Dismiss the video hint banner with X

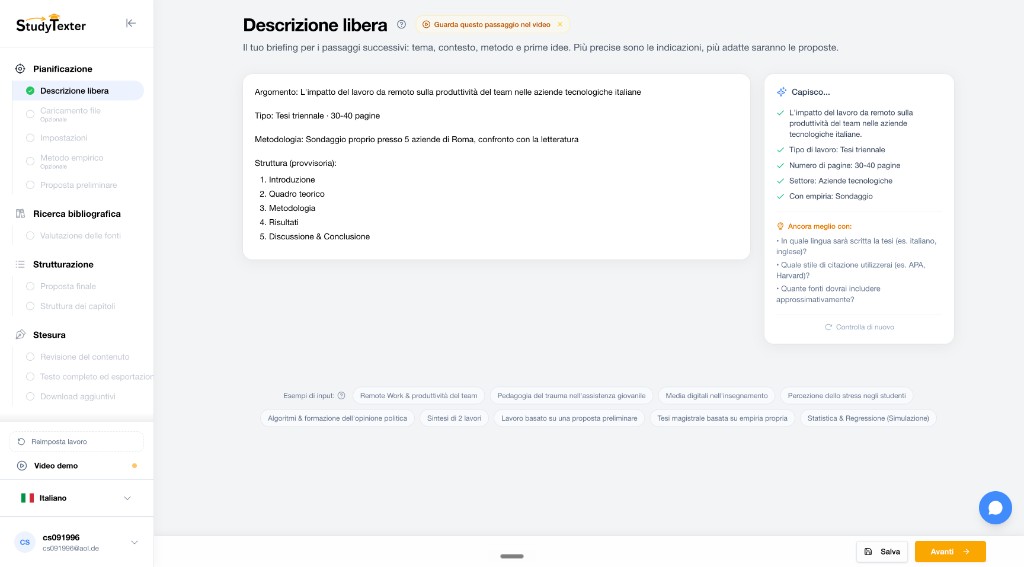[x=560, y=25]
